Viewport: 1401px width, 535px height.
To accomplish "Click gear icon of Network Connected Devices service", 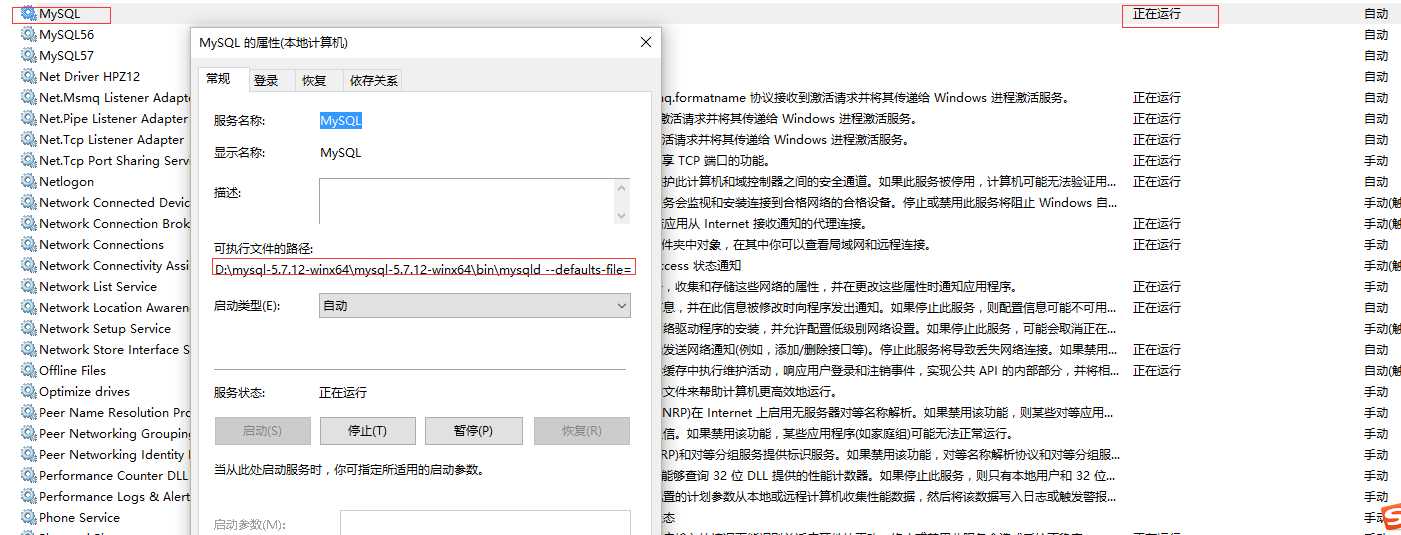I will tap(28, 203).
